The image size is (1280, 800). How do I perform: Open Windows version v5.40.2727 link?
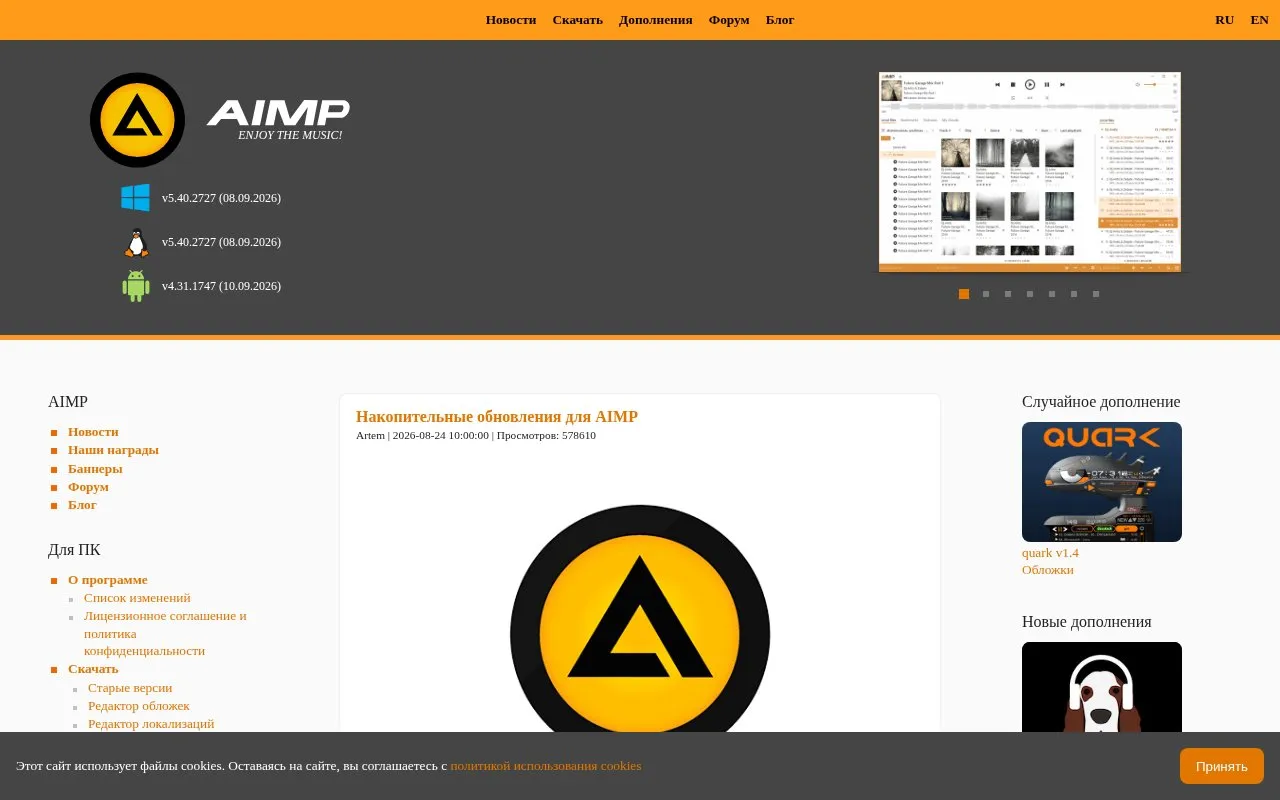[221, 198]
